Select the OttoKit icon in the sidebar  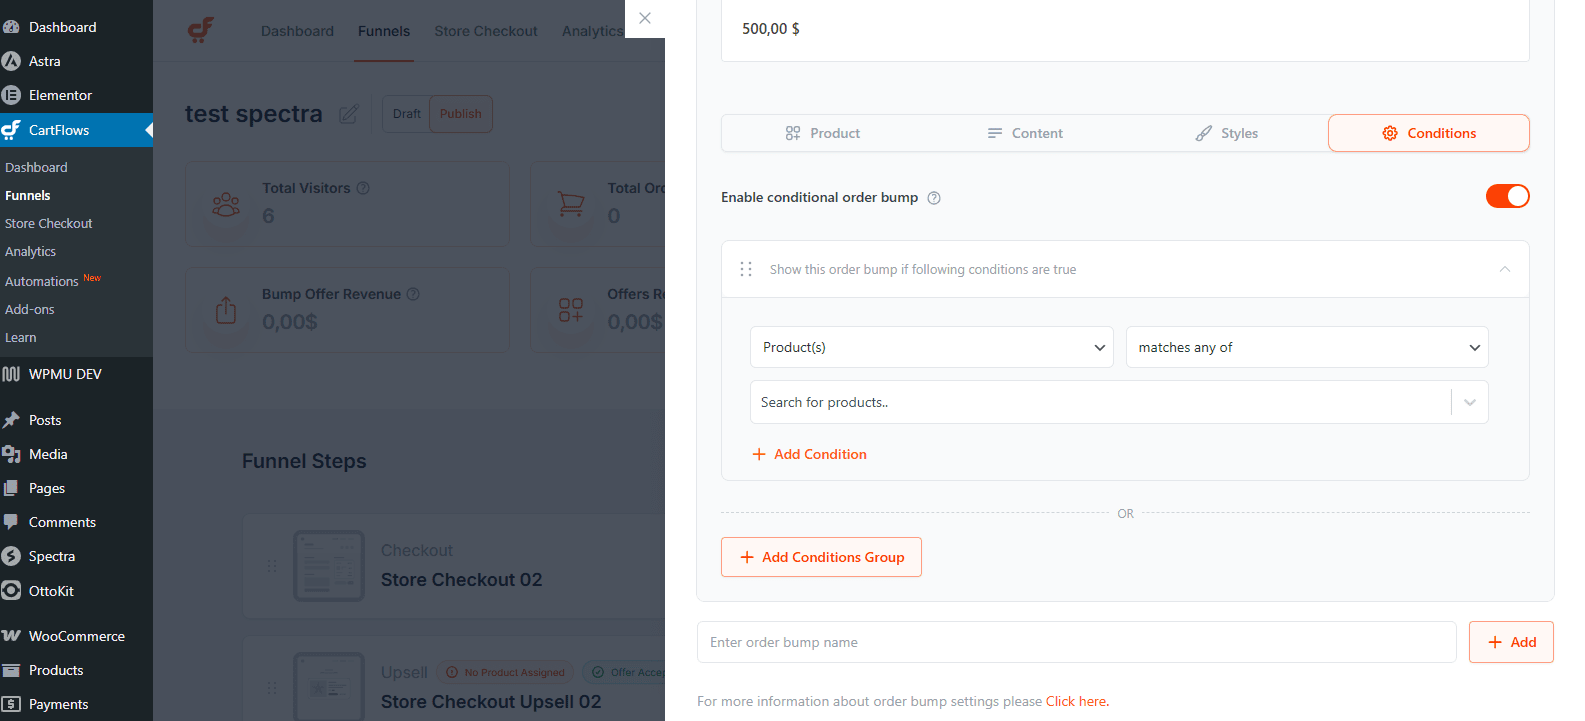pyautogui.click(x=13, y=590)
